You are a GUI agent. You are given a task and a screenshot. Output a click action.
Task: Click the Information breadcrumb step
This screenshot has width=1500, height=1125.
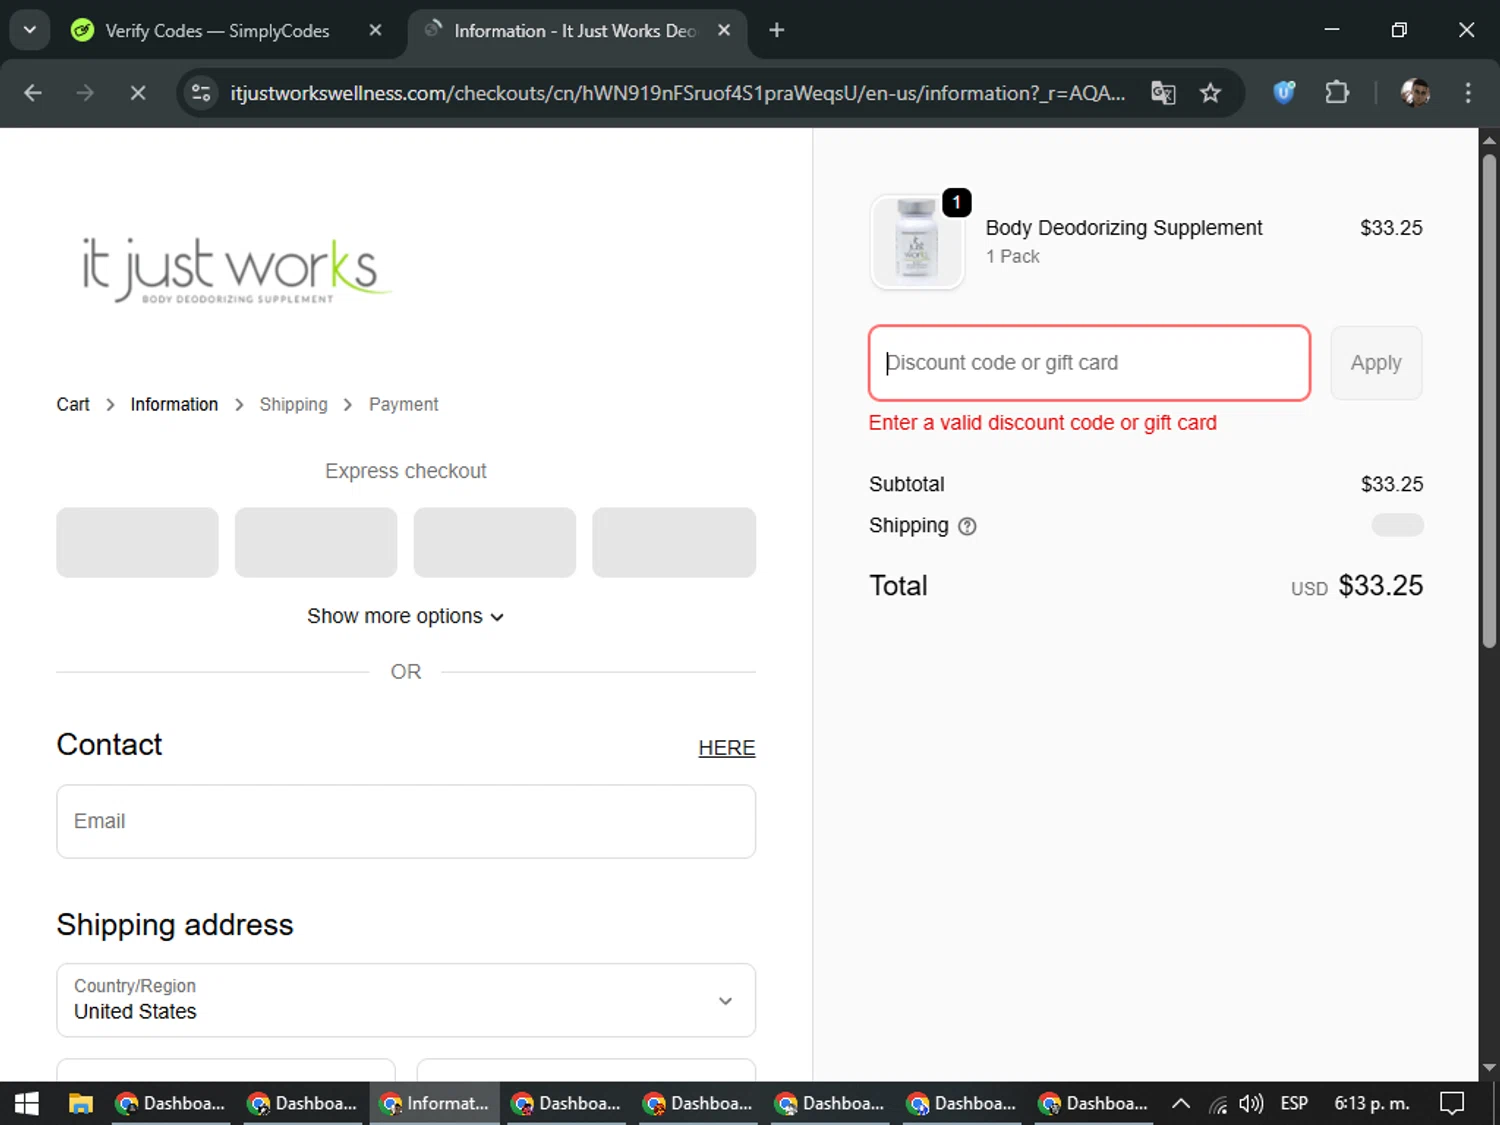tap(174, 404)
